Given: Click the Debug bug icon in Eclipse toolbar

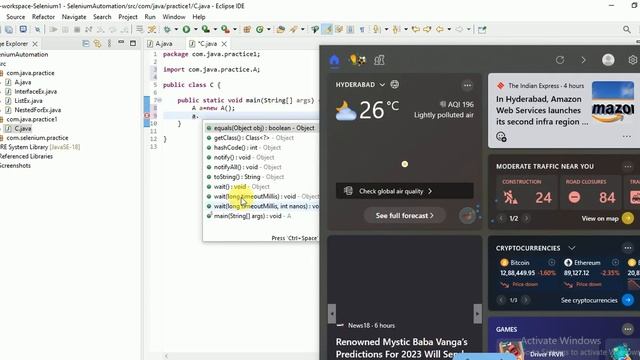Looking at the screenshot, I should pyautogui.click(x=167, y=29).
